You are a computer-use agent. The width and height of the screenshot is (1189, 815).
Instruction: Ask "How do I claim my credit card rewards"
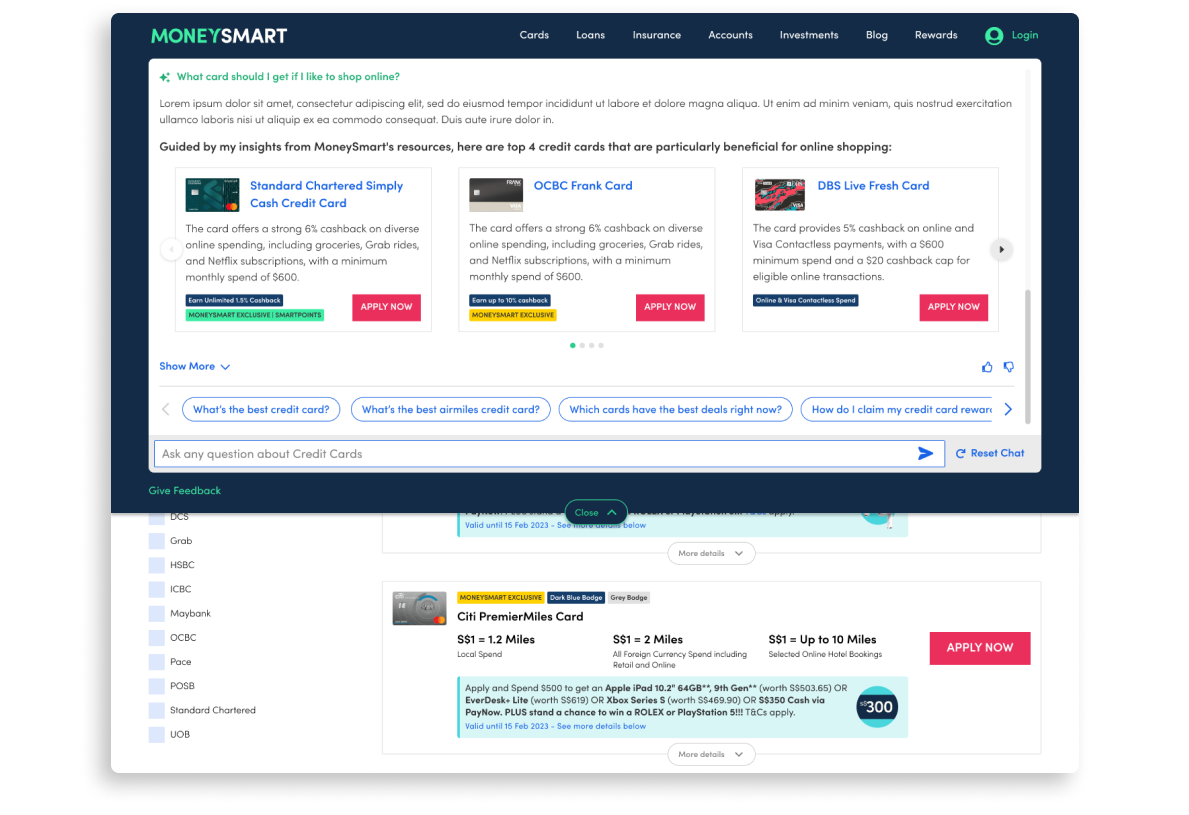click(x=897, y=409)
